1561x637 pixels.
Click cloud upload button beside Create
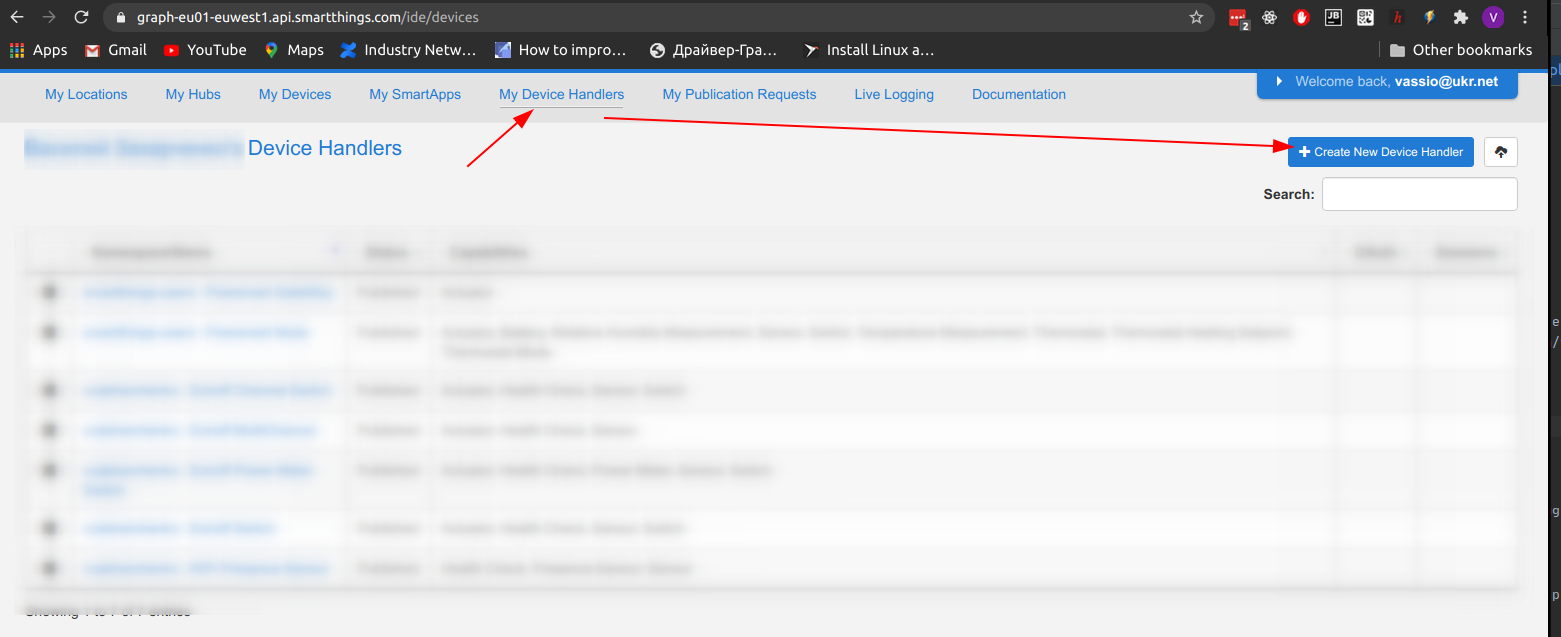(1501, 152)
